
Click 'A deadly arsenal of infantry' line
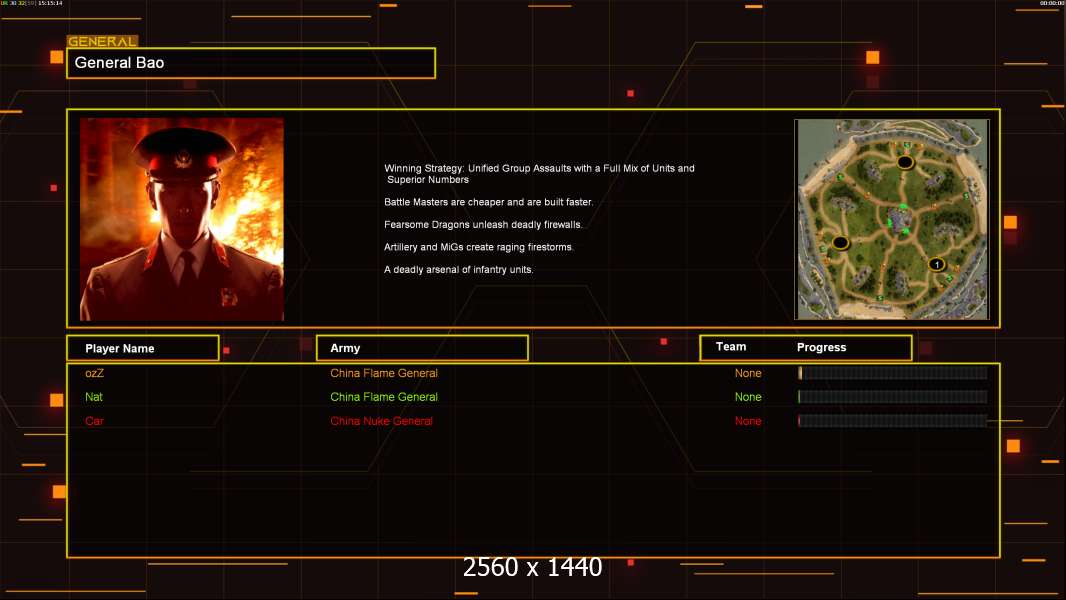458,269
